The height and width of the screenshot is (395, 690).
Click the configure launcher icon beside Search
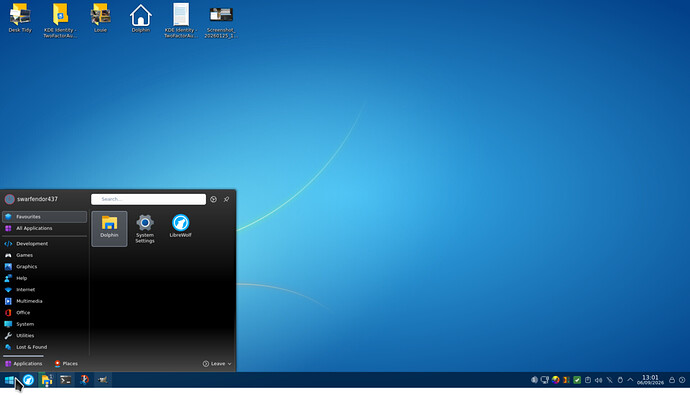[213, 199]
